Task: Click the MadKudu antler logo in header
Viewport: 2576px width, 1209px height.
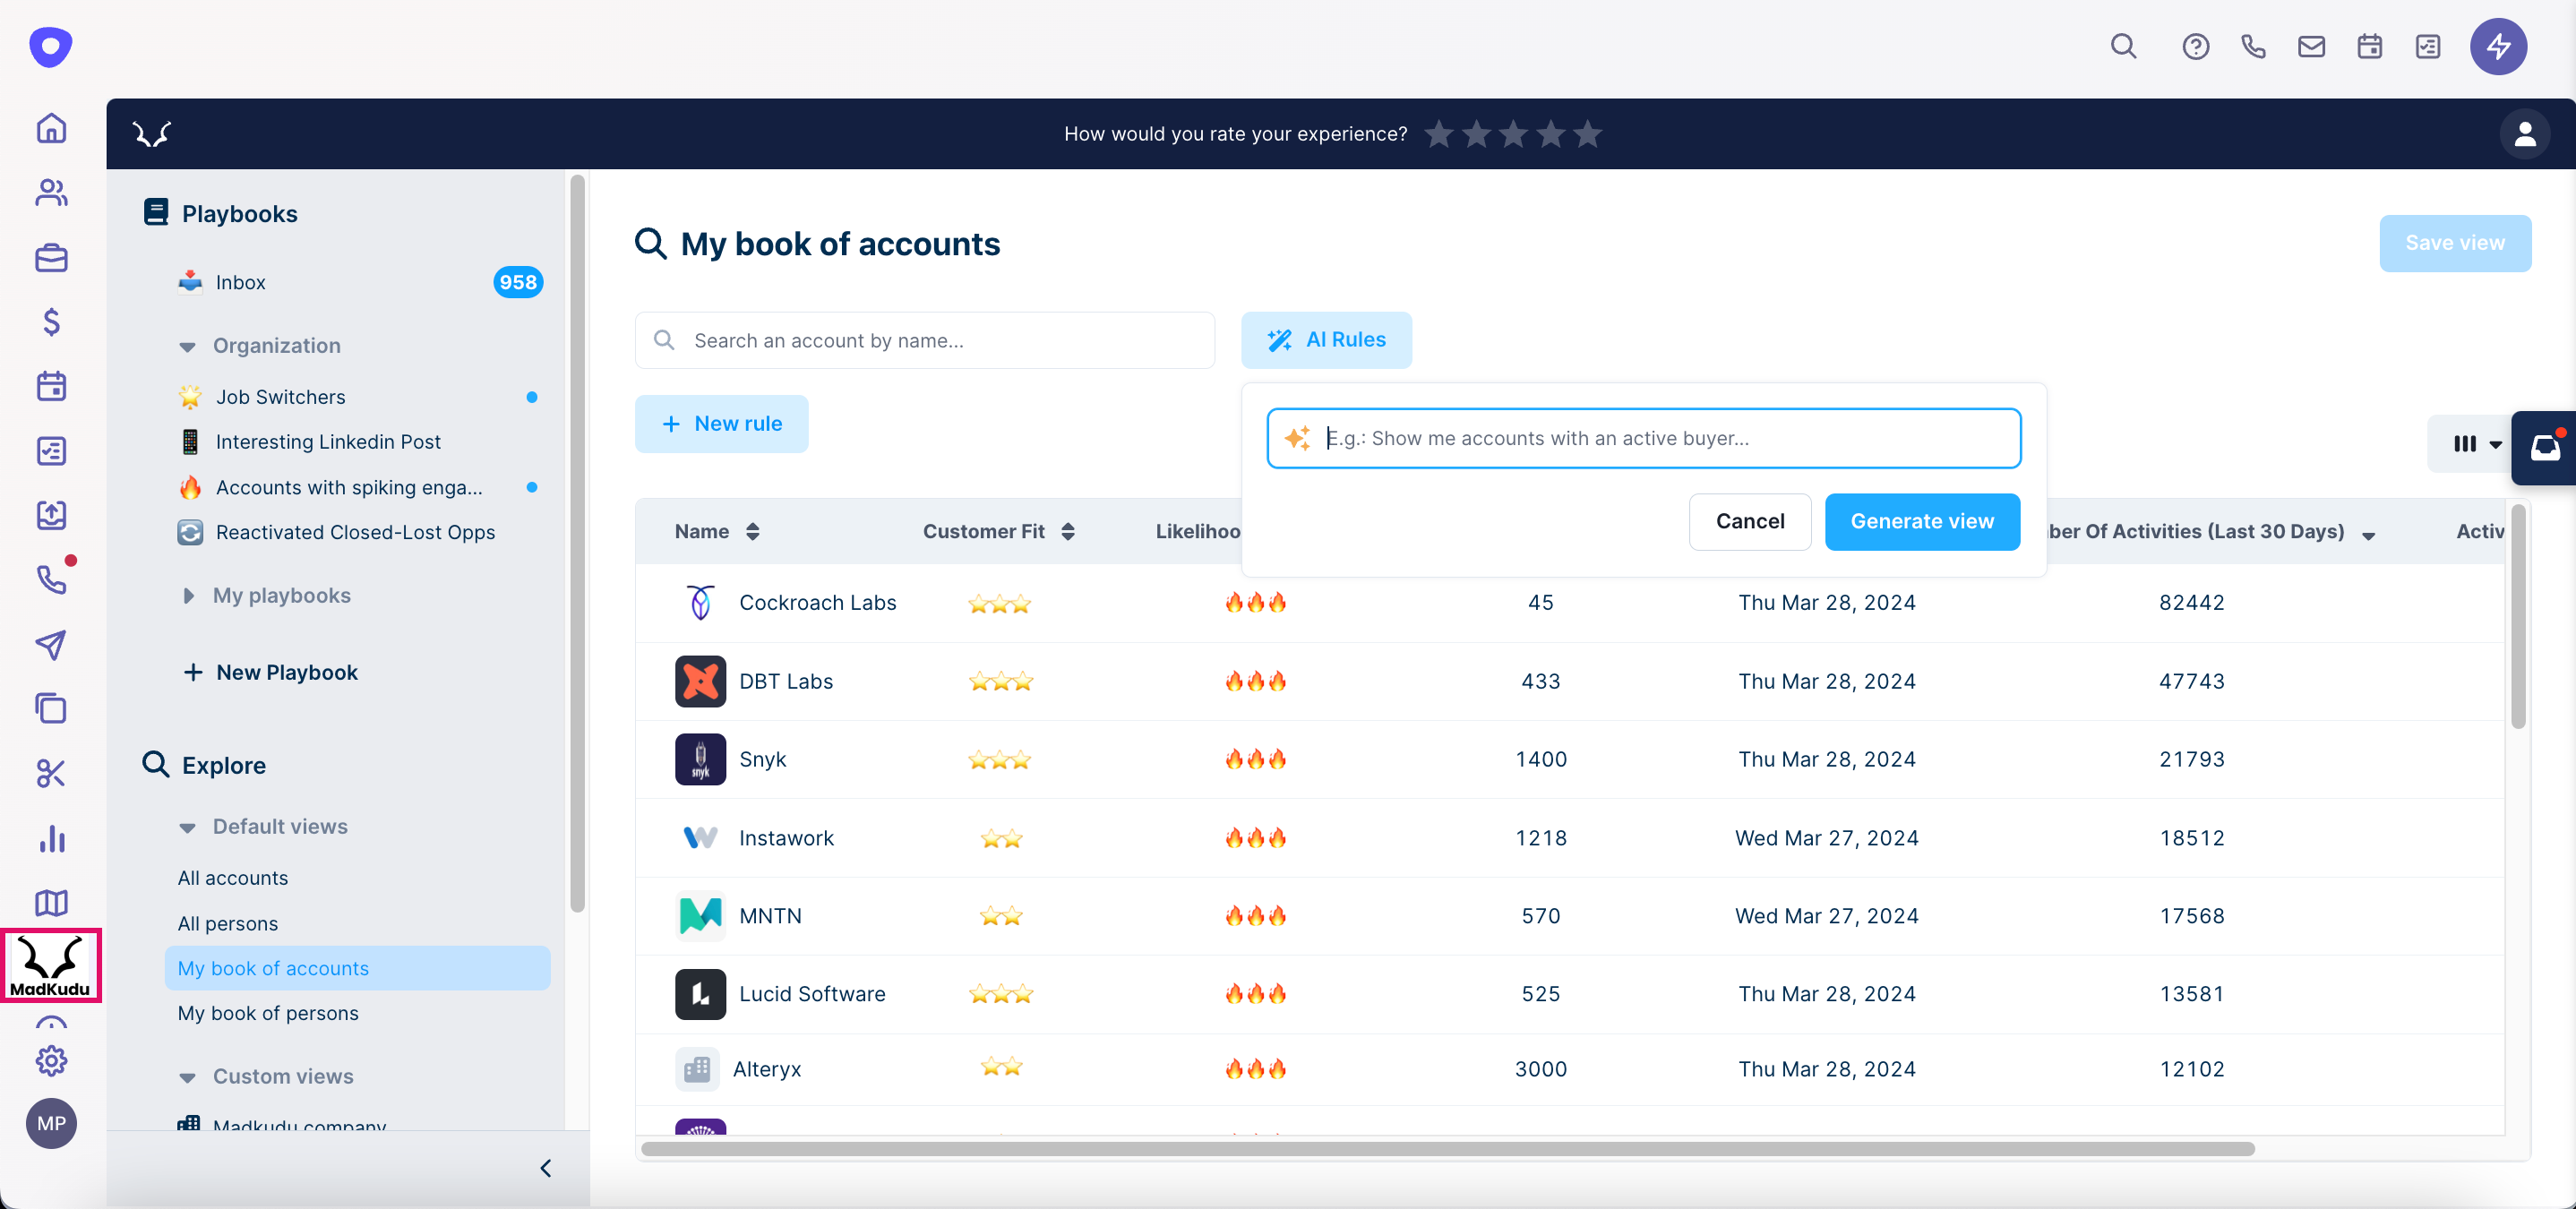Action: pos(152,133)
